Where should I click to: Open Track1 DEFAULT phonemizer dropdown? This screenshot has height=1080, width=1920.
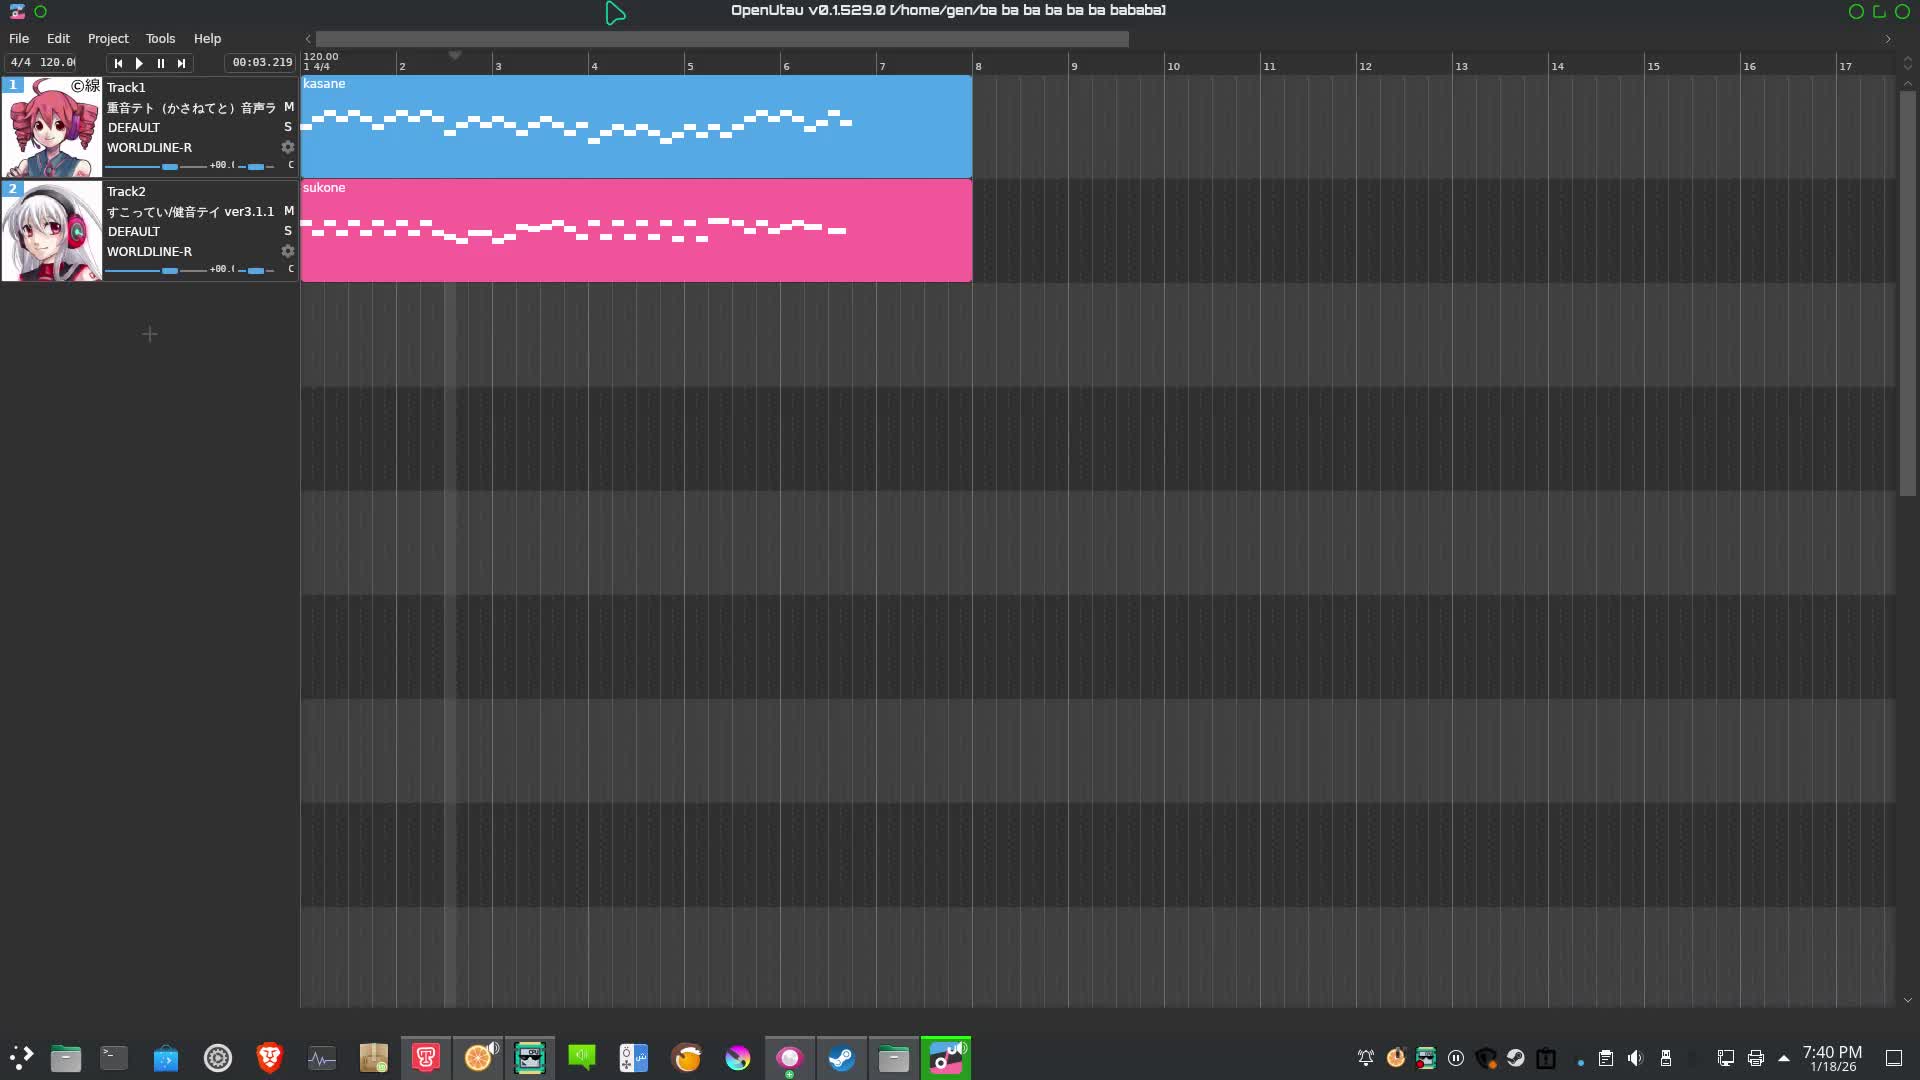(x=134, y=128)
